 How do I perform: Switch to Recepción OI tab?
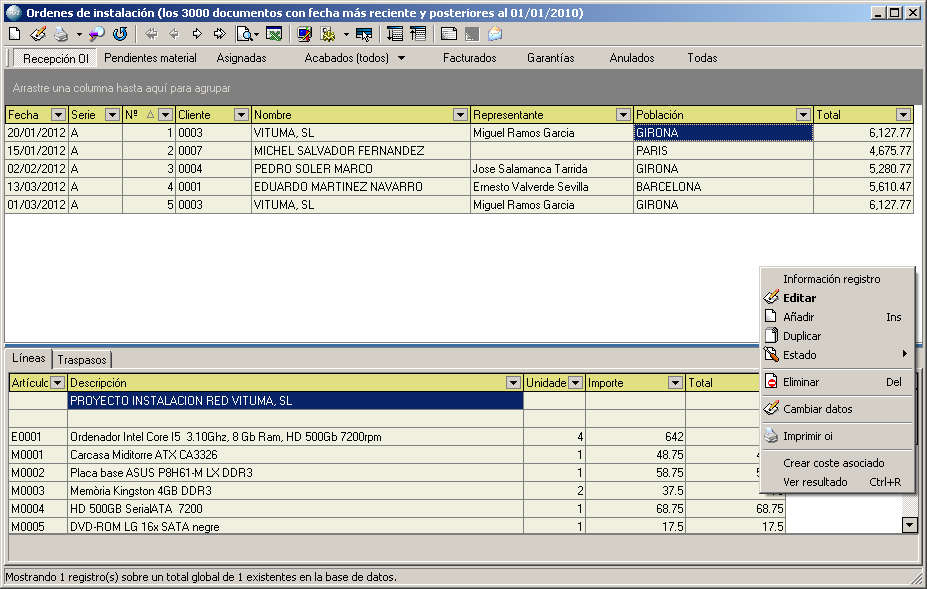pyautogui.click(x=56, y=58)
